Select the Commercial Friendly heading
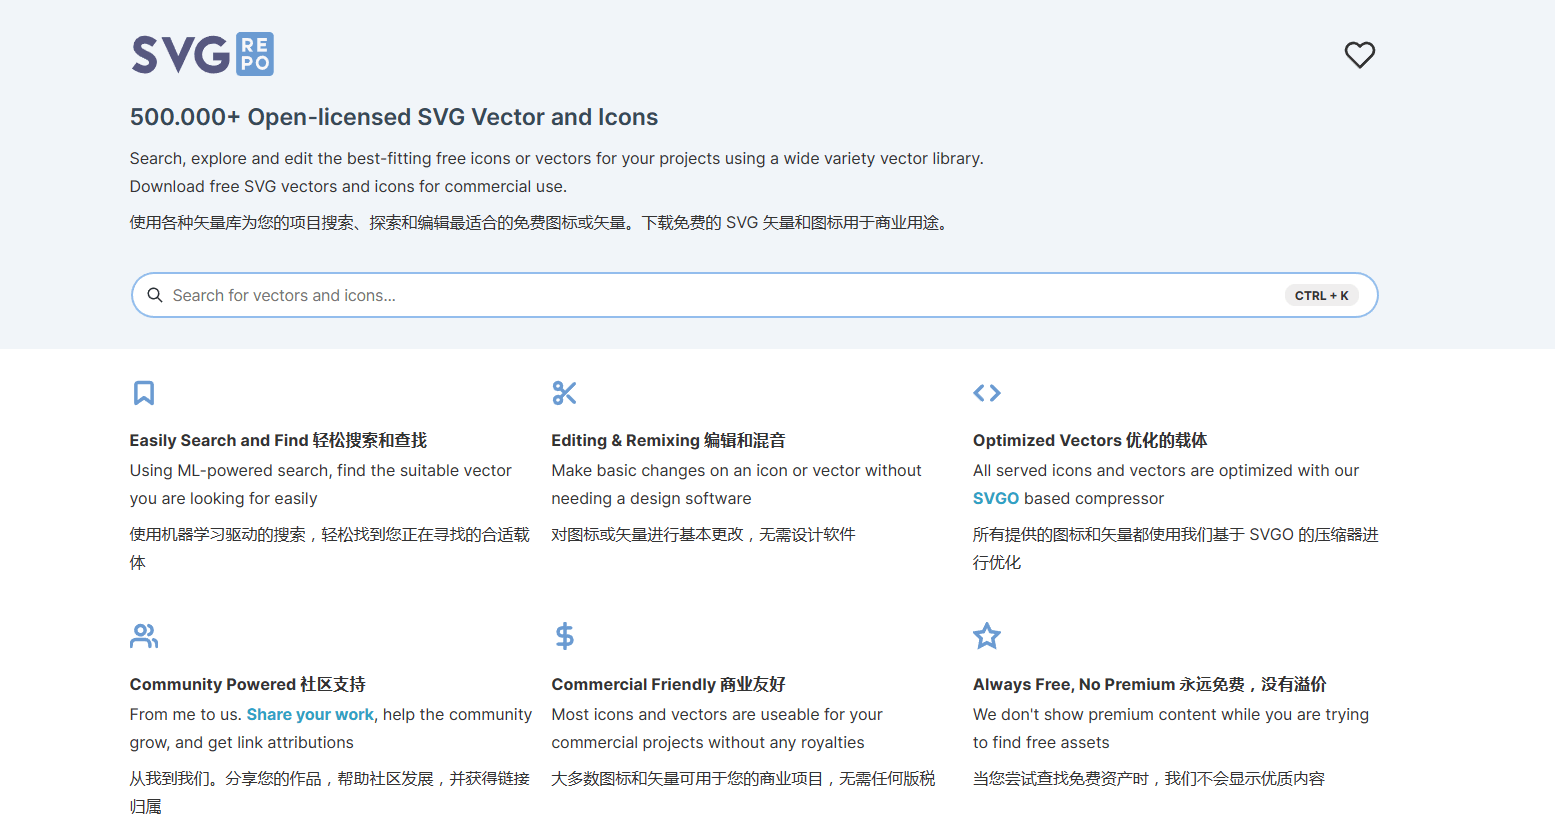This screenshot has width=1555, height=816. pyautogui.click(x=668, y=684)
